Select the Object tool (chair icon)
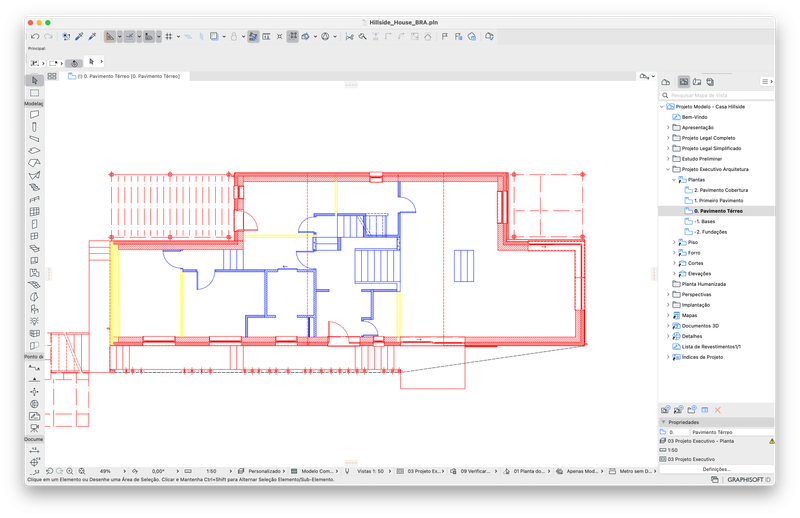The width and height of the screenshot is (800, 518). click(x=34, y=309)
